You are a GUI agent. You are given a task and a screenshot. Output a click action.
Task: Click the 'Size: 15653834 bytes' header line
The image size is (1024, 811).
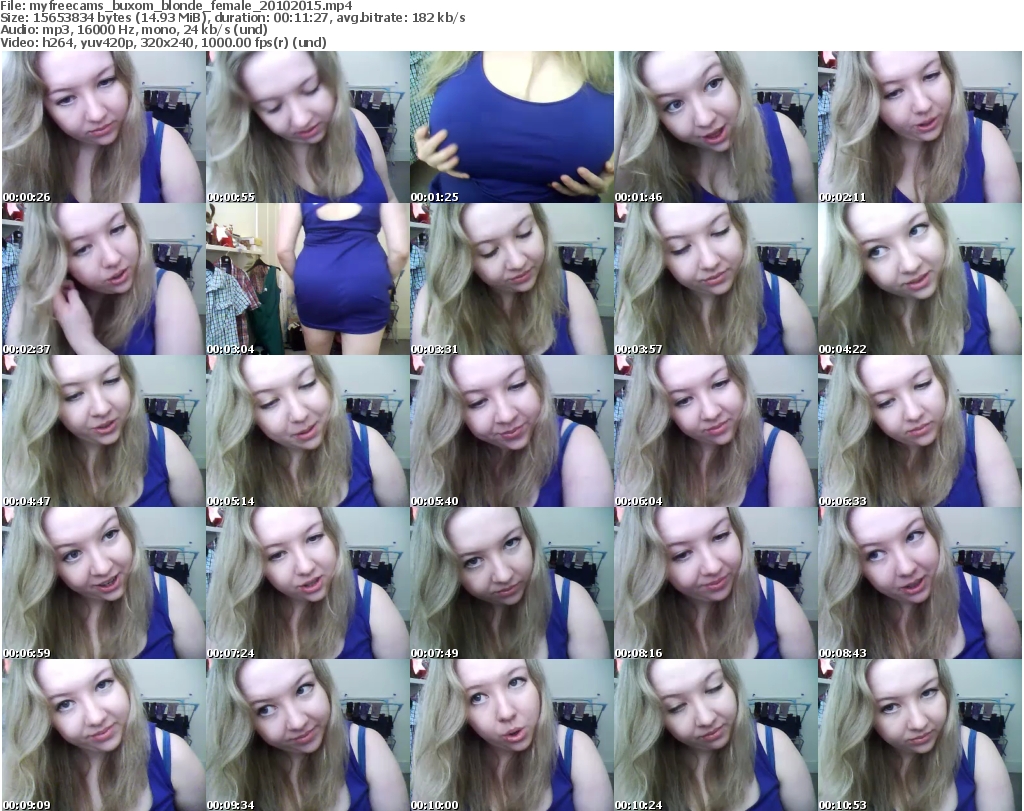(x=232, y=18)
